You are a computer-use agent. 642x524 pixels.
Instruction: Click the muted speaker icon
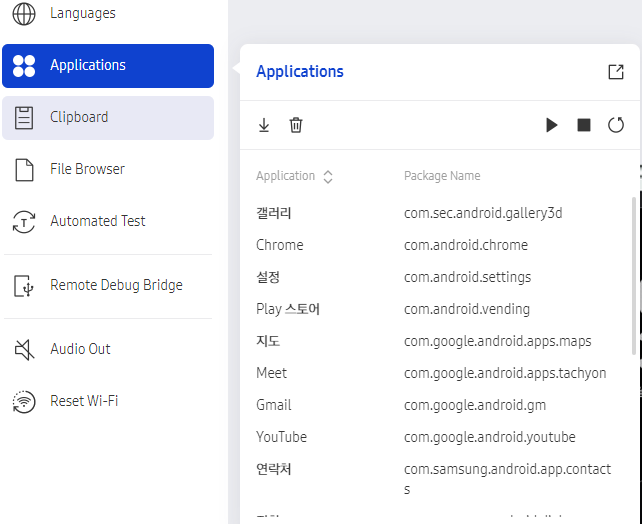tap(24, 350)
